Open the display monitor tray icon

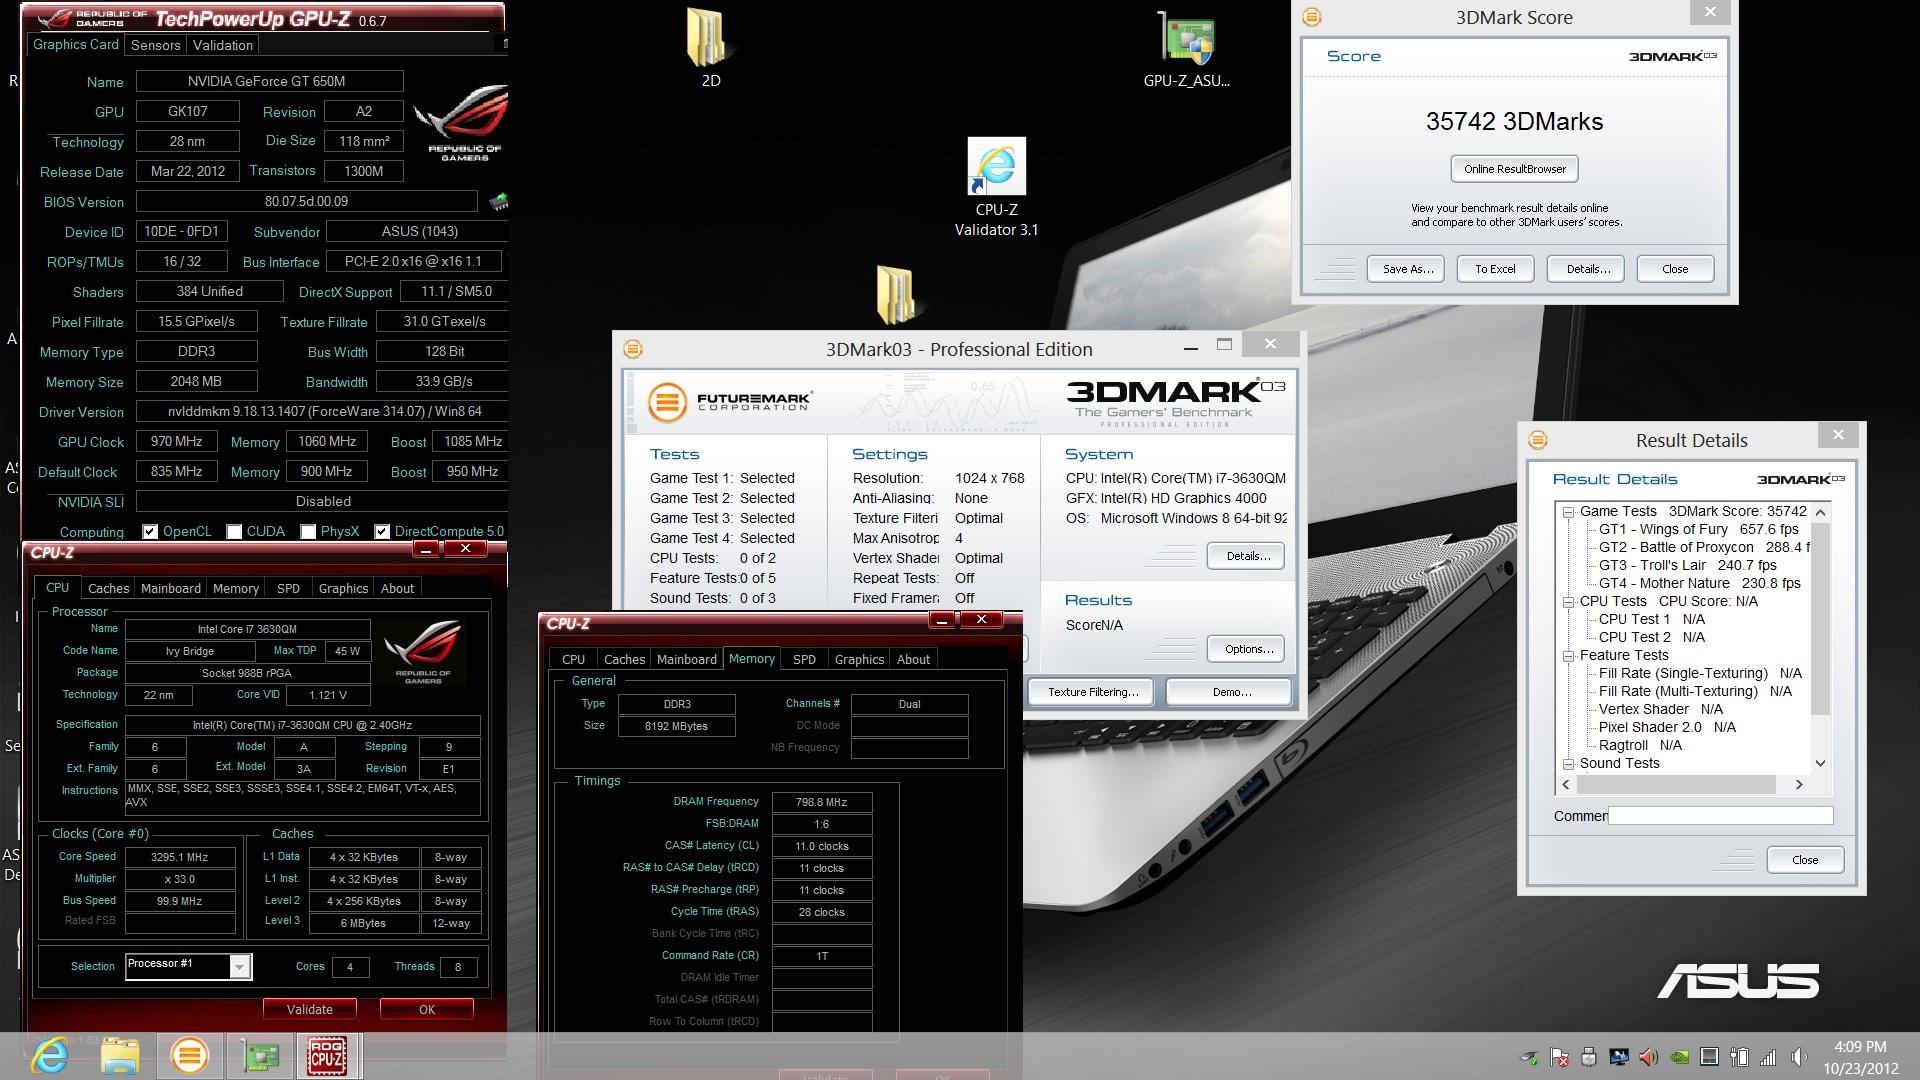tap(1619, 1057)
